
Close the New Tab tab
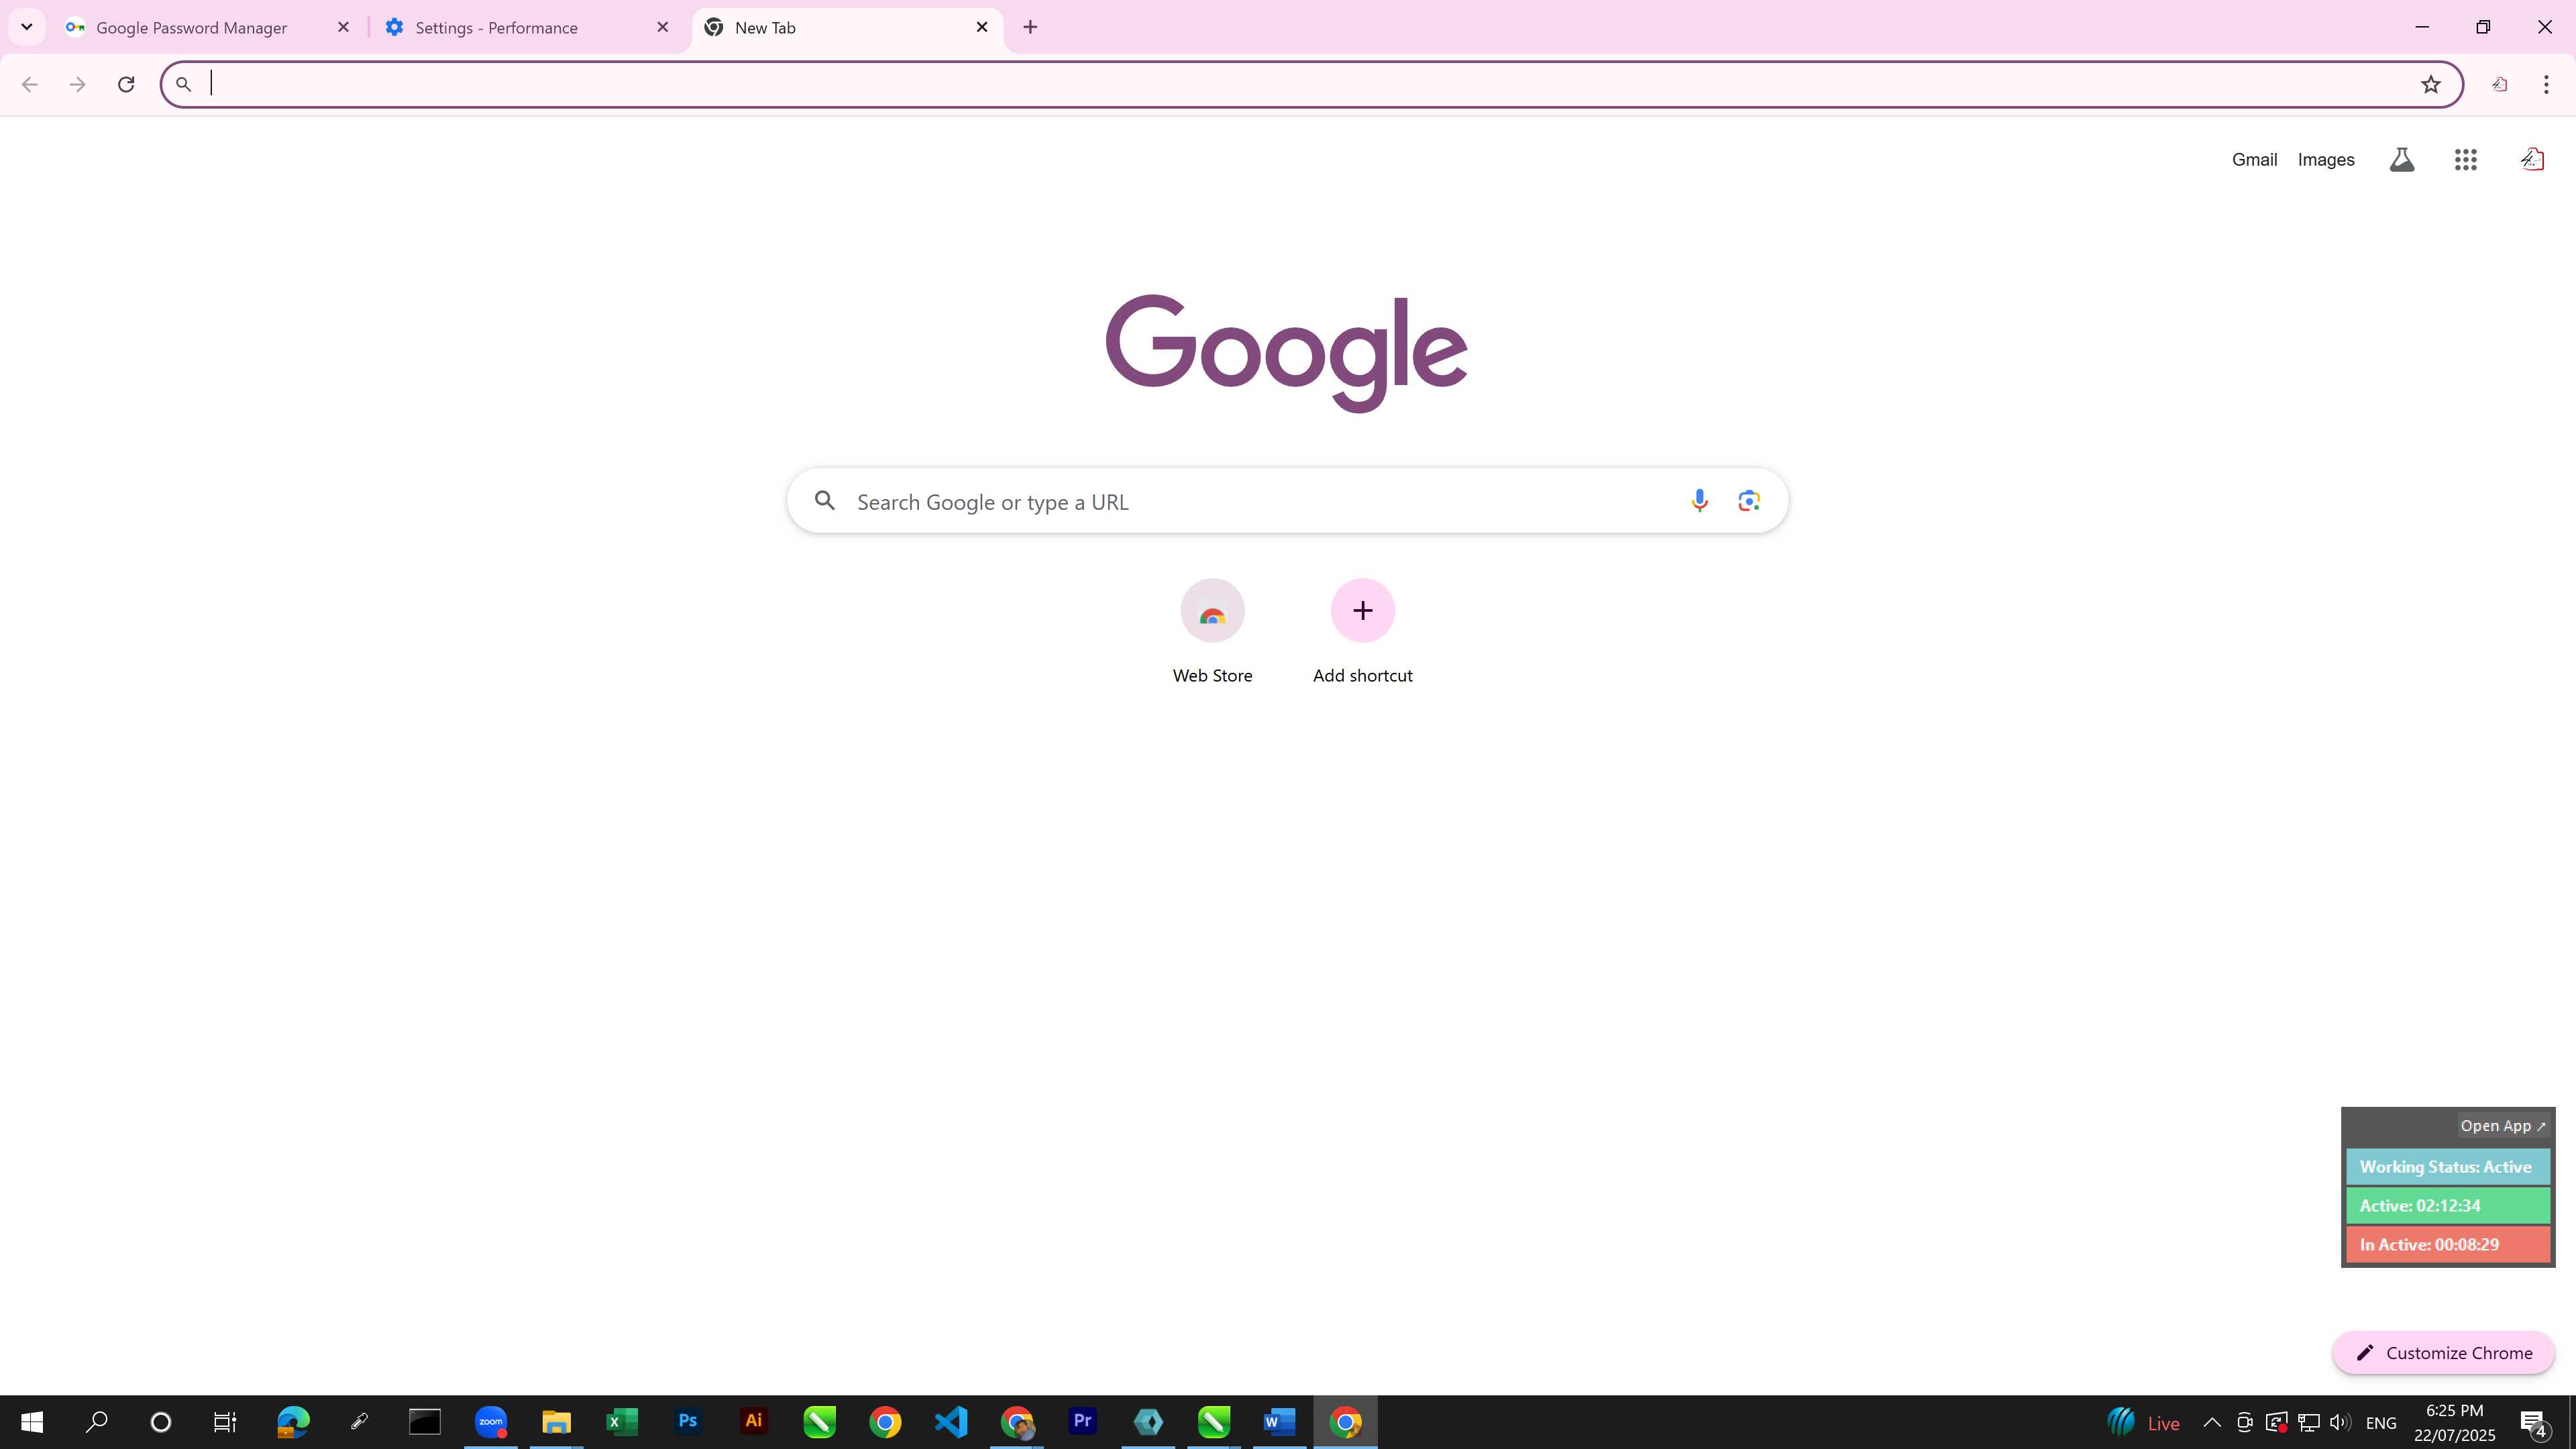point(982,27)
